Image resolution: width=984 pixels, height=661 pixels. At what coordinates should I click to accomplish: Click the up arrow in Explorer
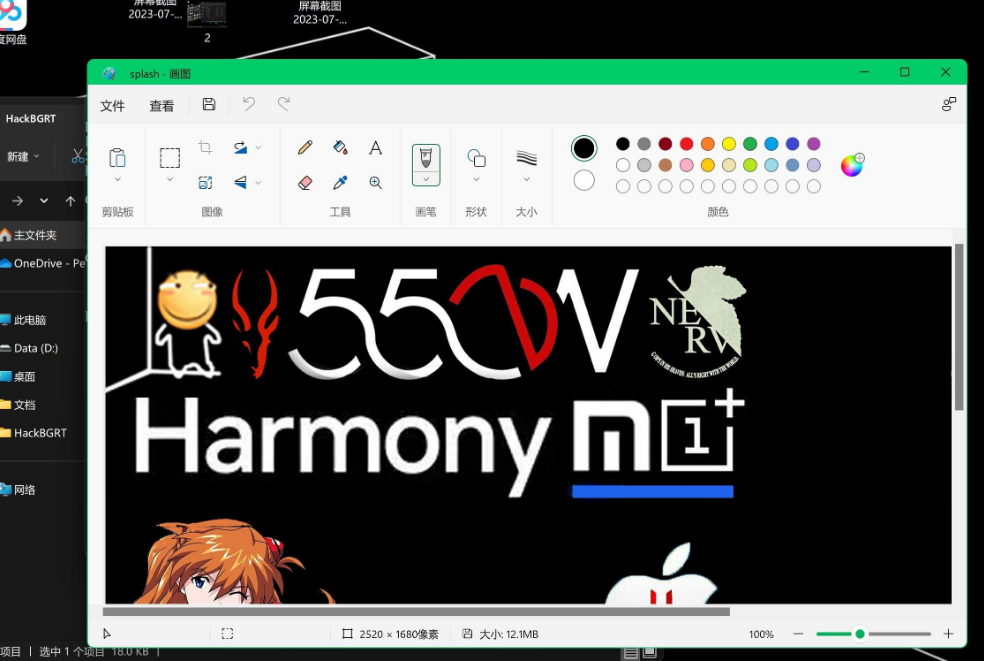70,201
